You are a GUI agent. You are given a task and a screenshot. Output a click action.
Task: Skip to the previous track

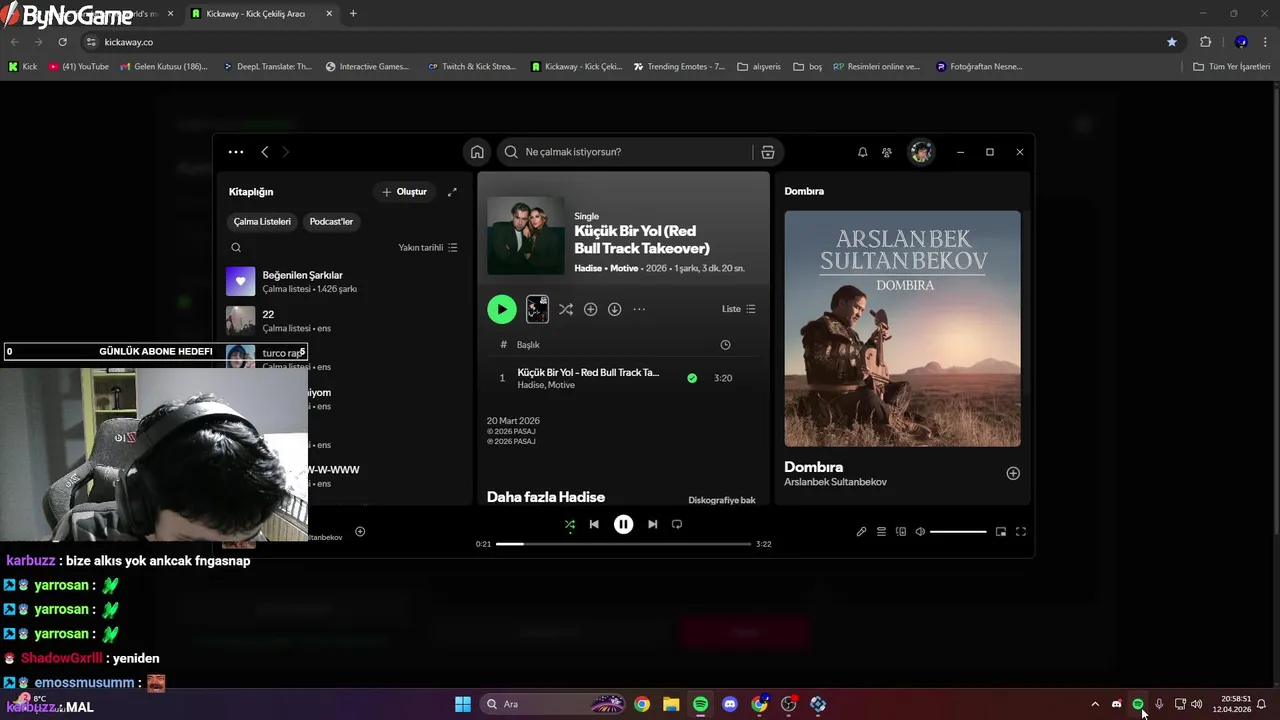tap(594, 524)
